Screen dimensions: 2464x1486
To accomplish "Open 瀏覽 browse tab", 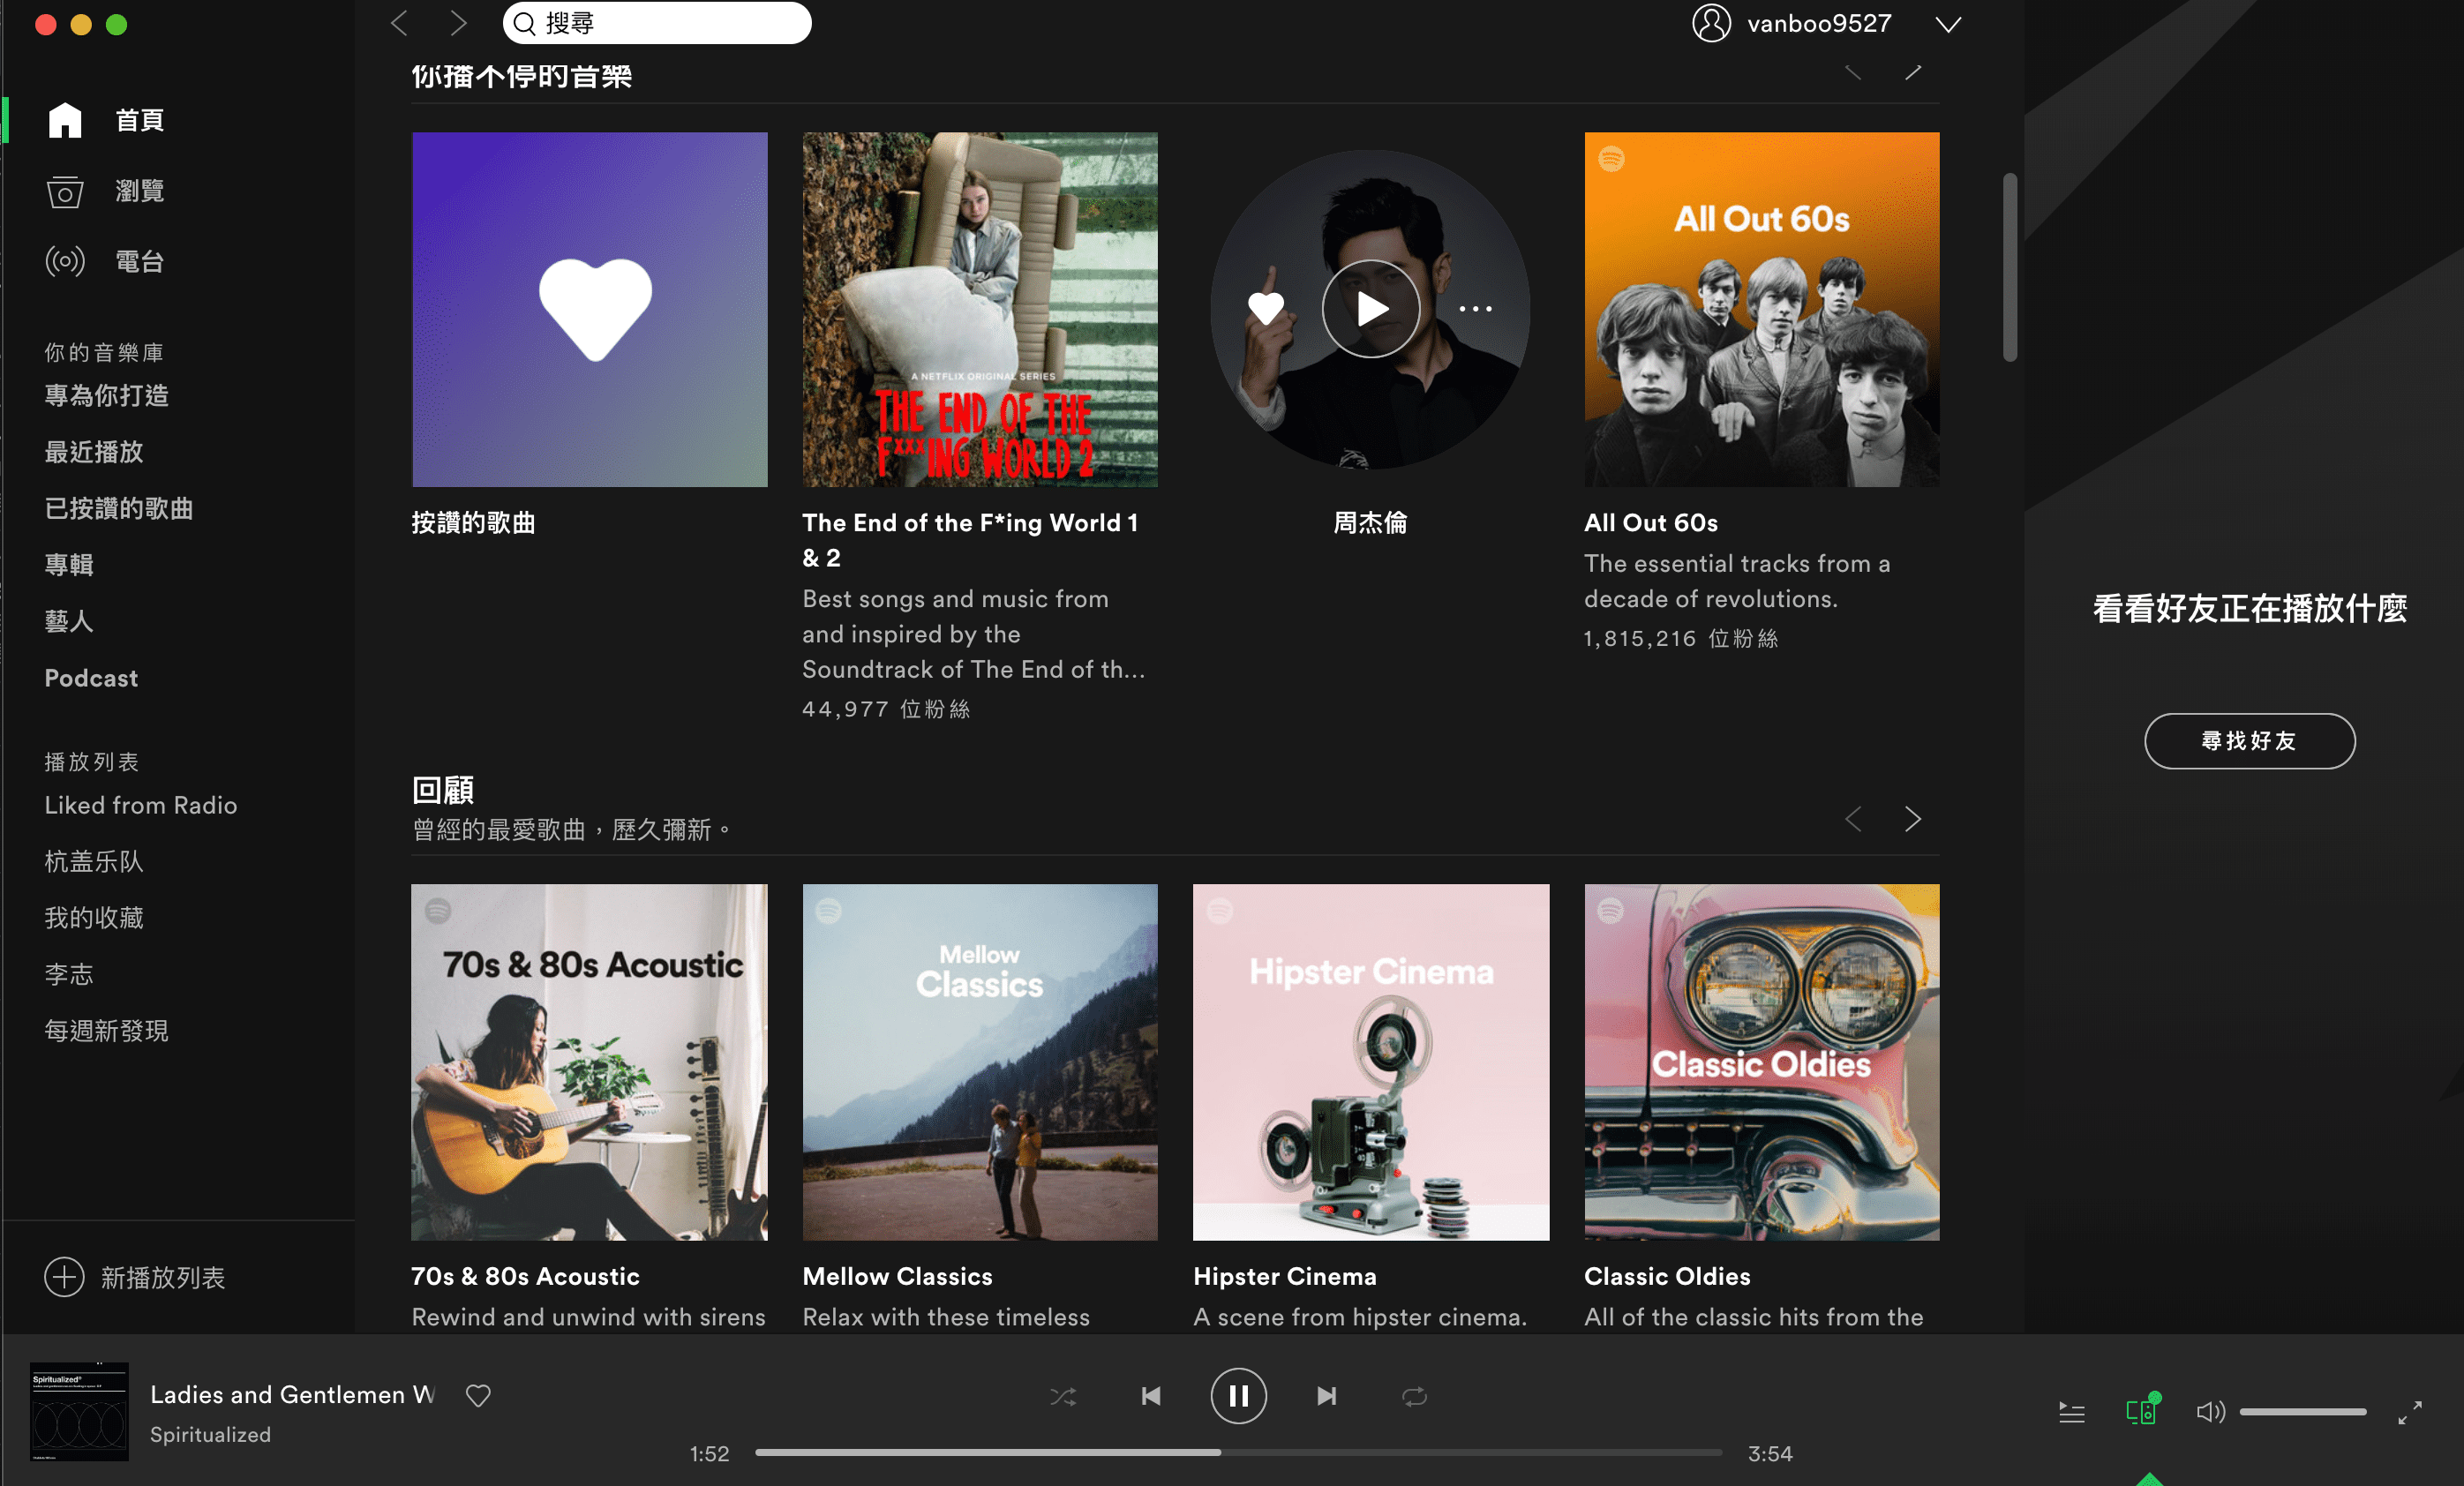I will coord(141,191).
